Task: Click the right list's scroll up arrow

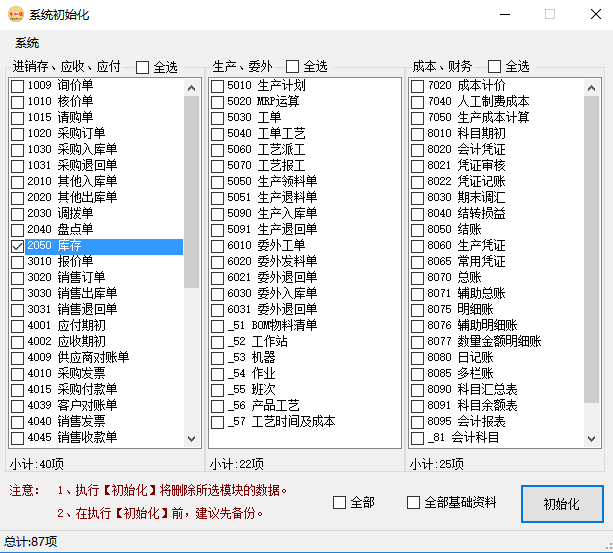Action: tap(591, 88)
